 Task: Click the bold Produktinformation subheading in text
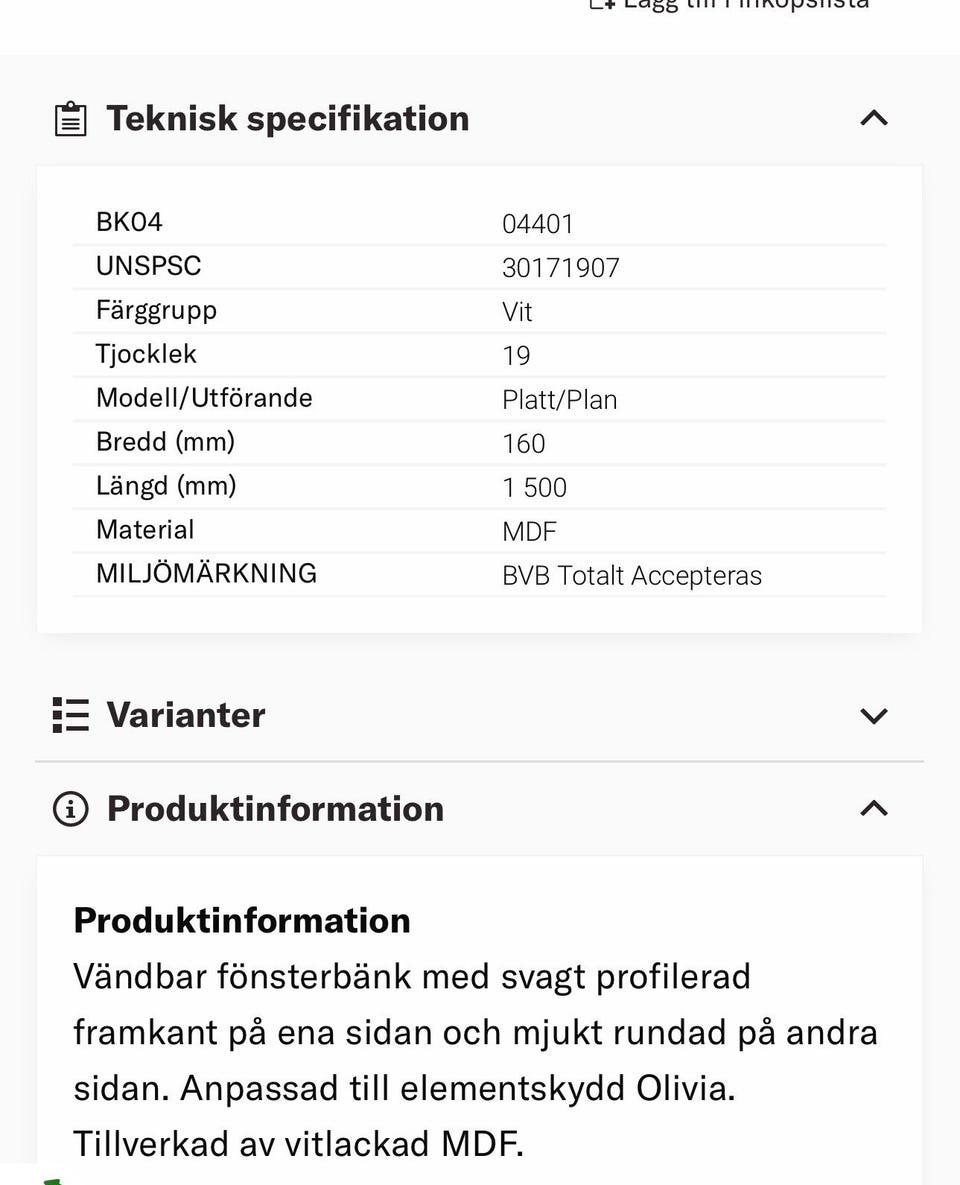point(242,920)
